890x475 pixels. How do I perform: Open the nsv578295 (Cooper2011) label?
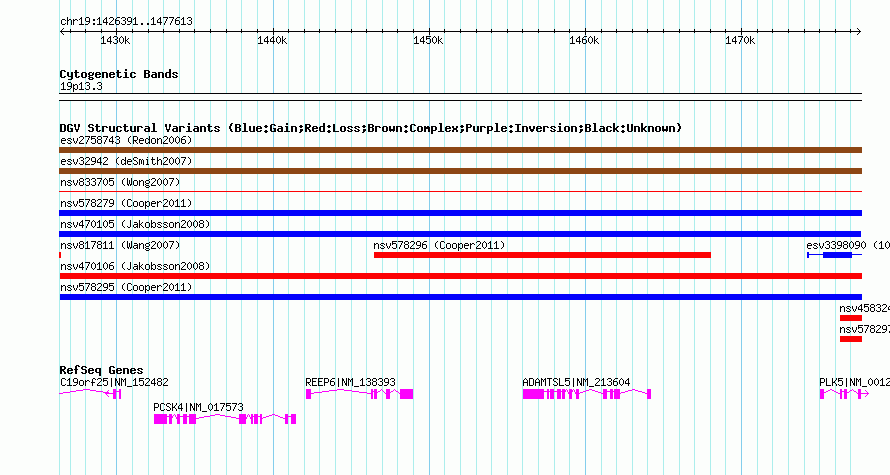(x=126, y=287)
